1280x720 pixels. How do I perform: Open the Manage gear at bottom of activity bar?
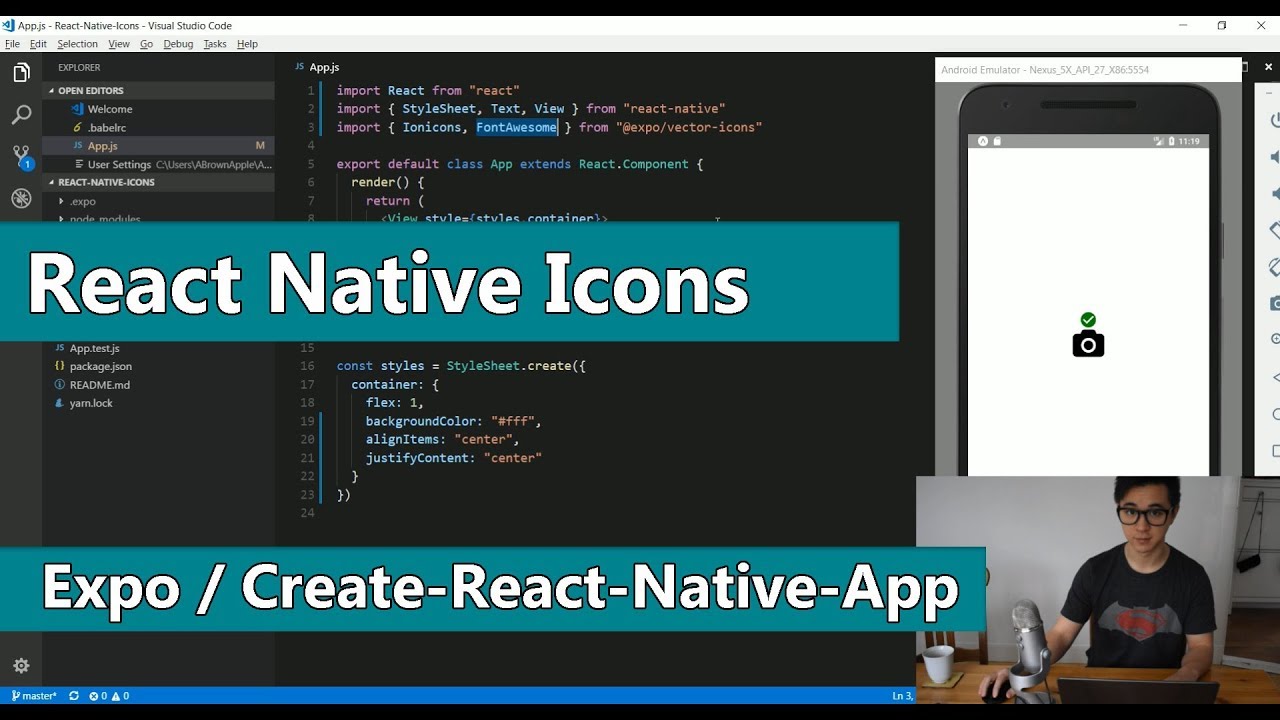pos(21,665)
